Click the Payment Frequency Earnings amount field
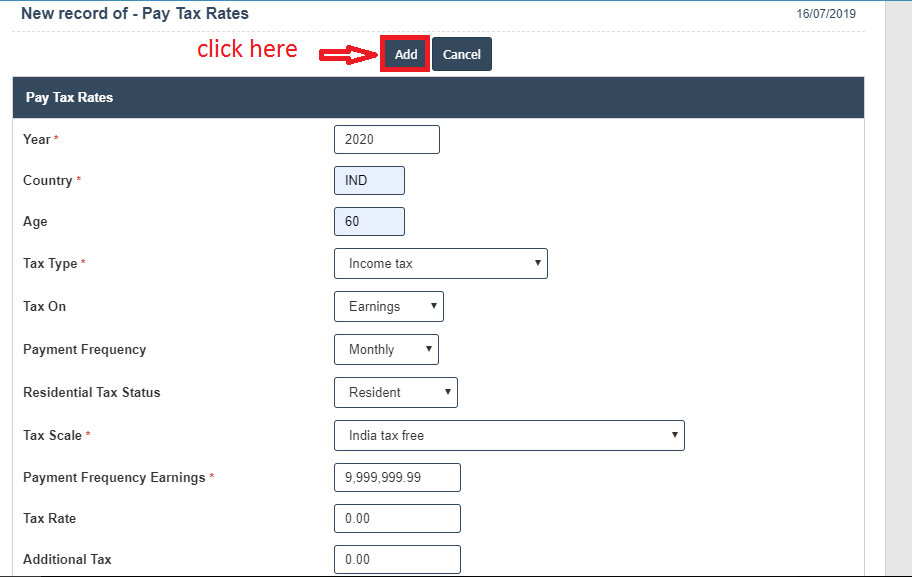 (397, 478)
